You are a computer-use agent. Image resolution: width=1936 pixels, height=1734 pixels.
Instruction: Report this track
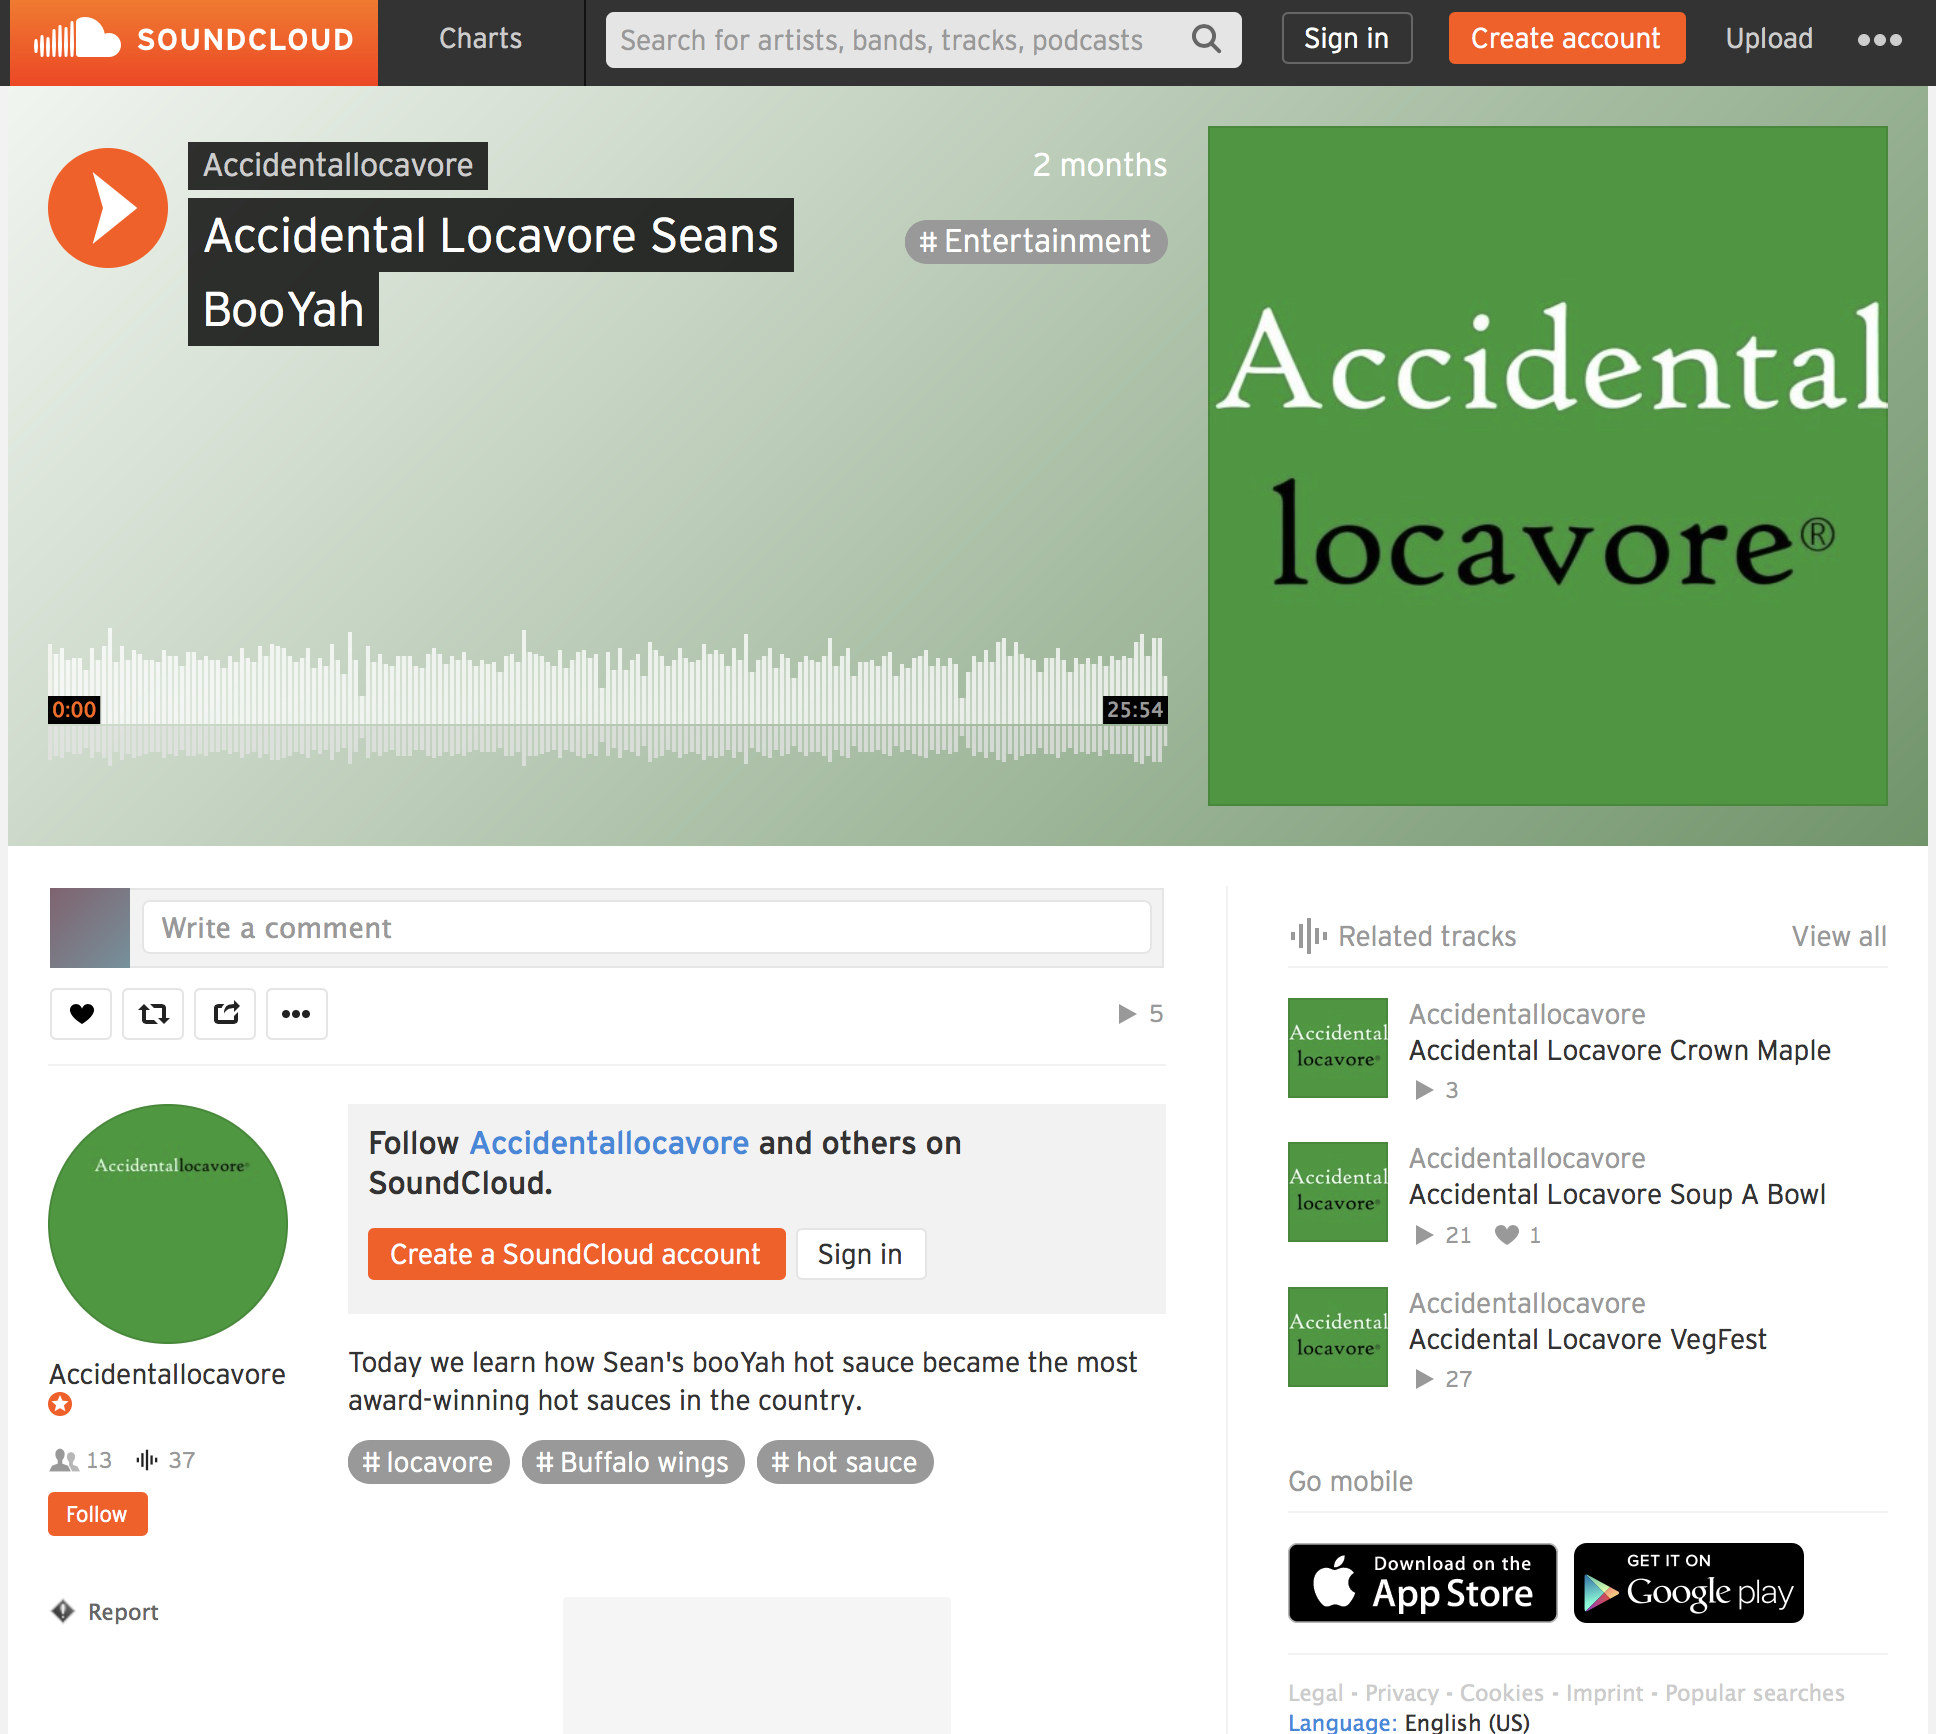point(105,1612)
